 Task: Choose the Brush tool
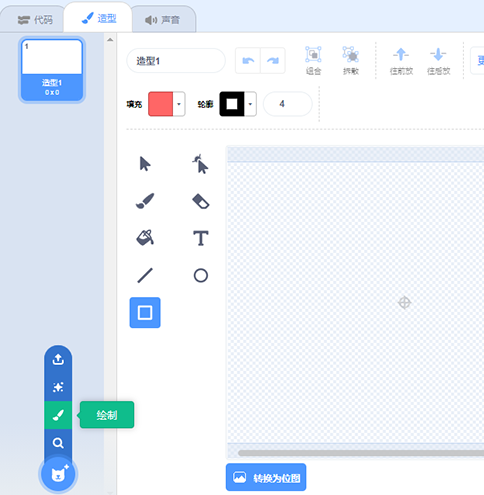[x=145, y=201]
